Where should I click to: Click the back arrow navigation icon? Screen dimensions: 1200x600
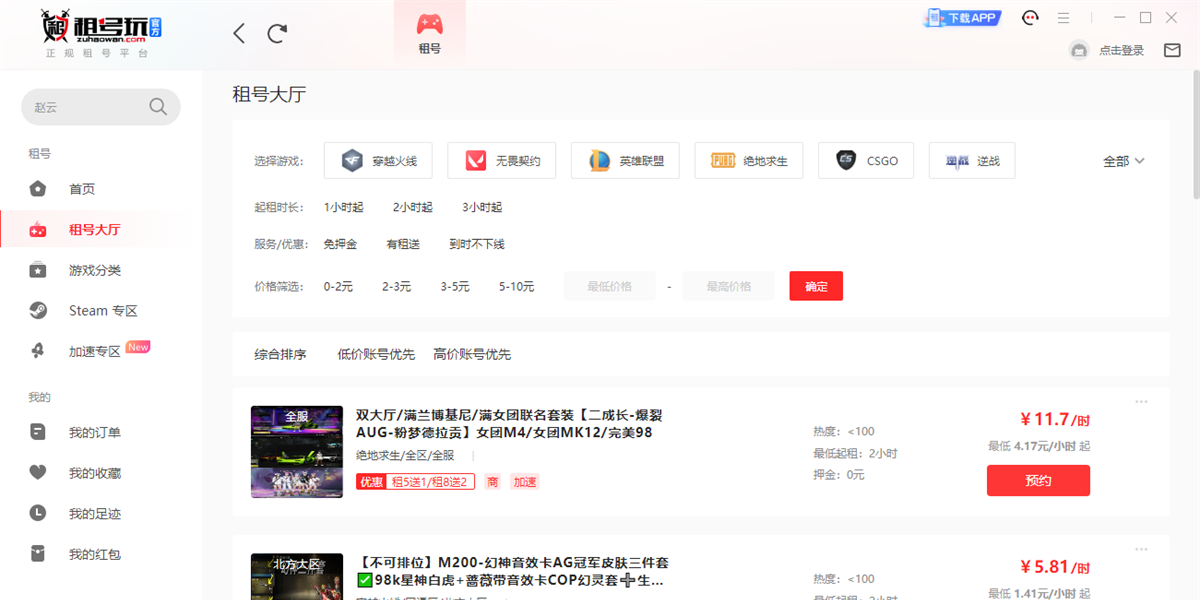239,33
